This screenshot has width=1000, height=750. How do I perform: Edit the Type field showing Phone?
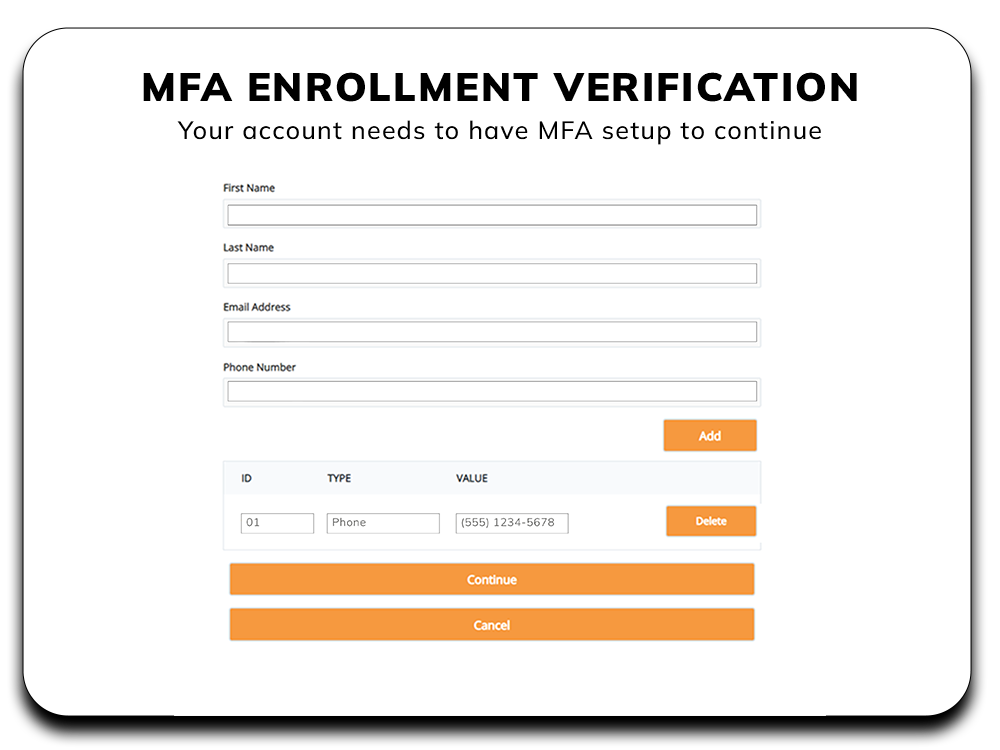[383, 522]
